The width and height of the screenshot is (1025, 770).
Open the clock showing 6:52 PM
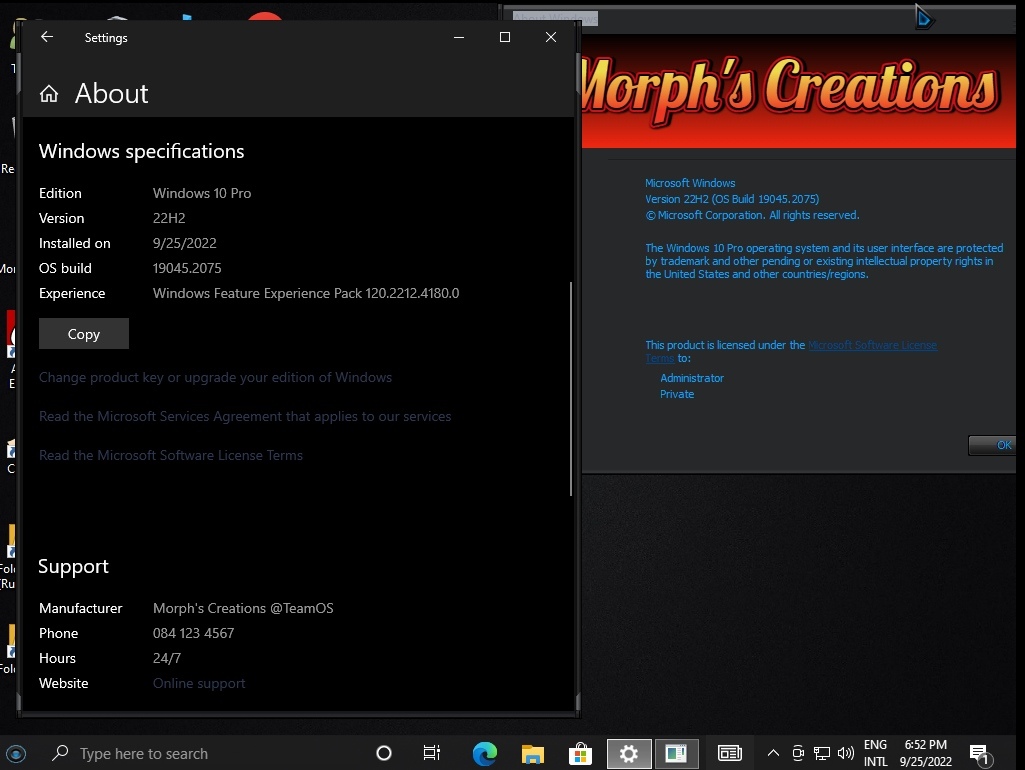point(926,753)
